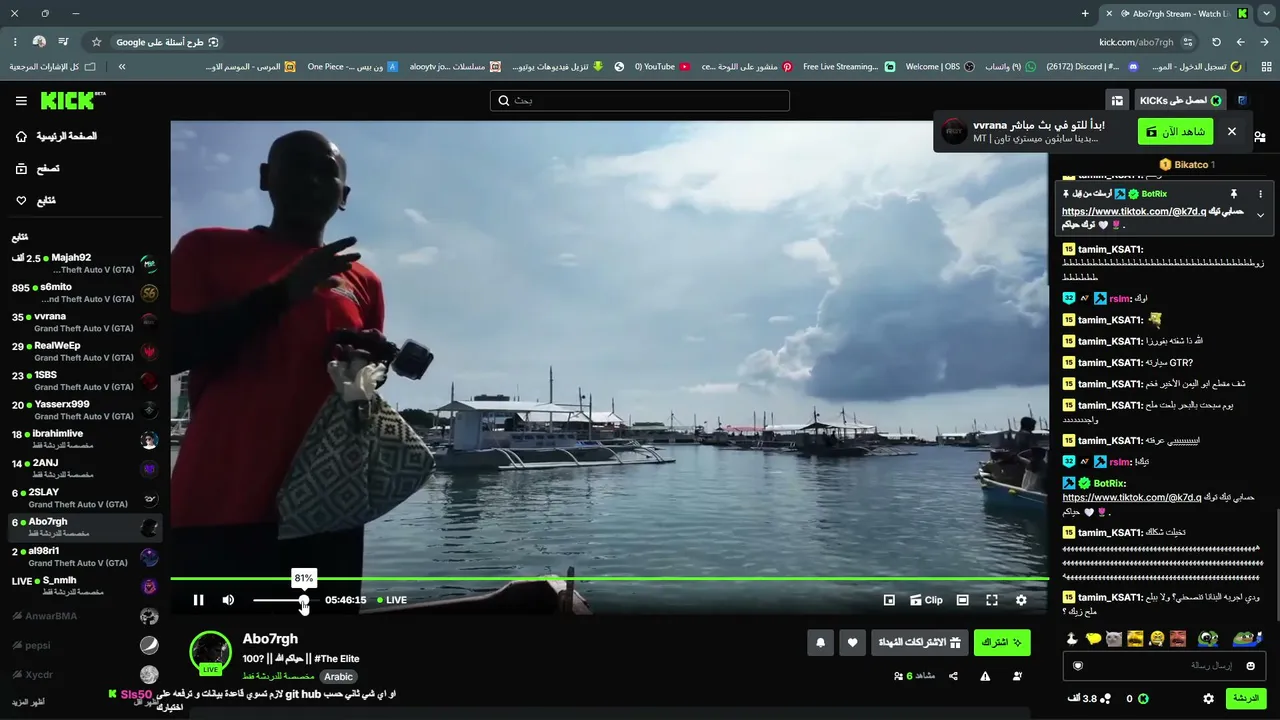This screenshot has width=1280, height=720.
Task: Share the stream using share icon
Action: [x=953, y=676]
